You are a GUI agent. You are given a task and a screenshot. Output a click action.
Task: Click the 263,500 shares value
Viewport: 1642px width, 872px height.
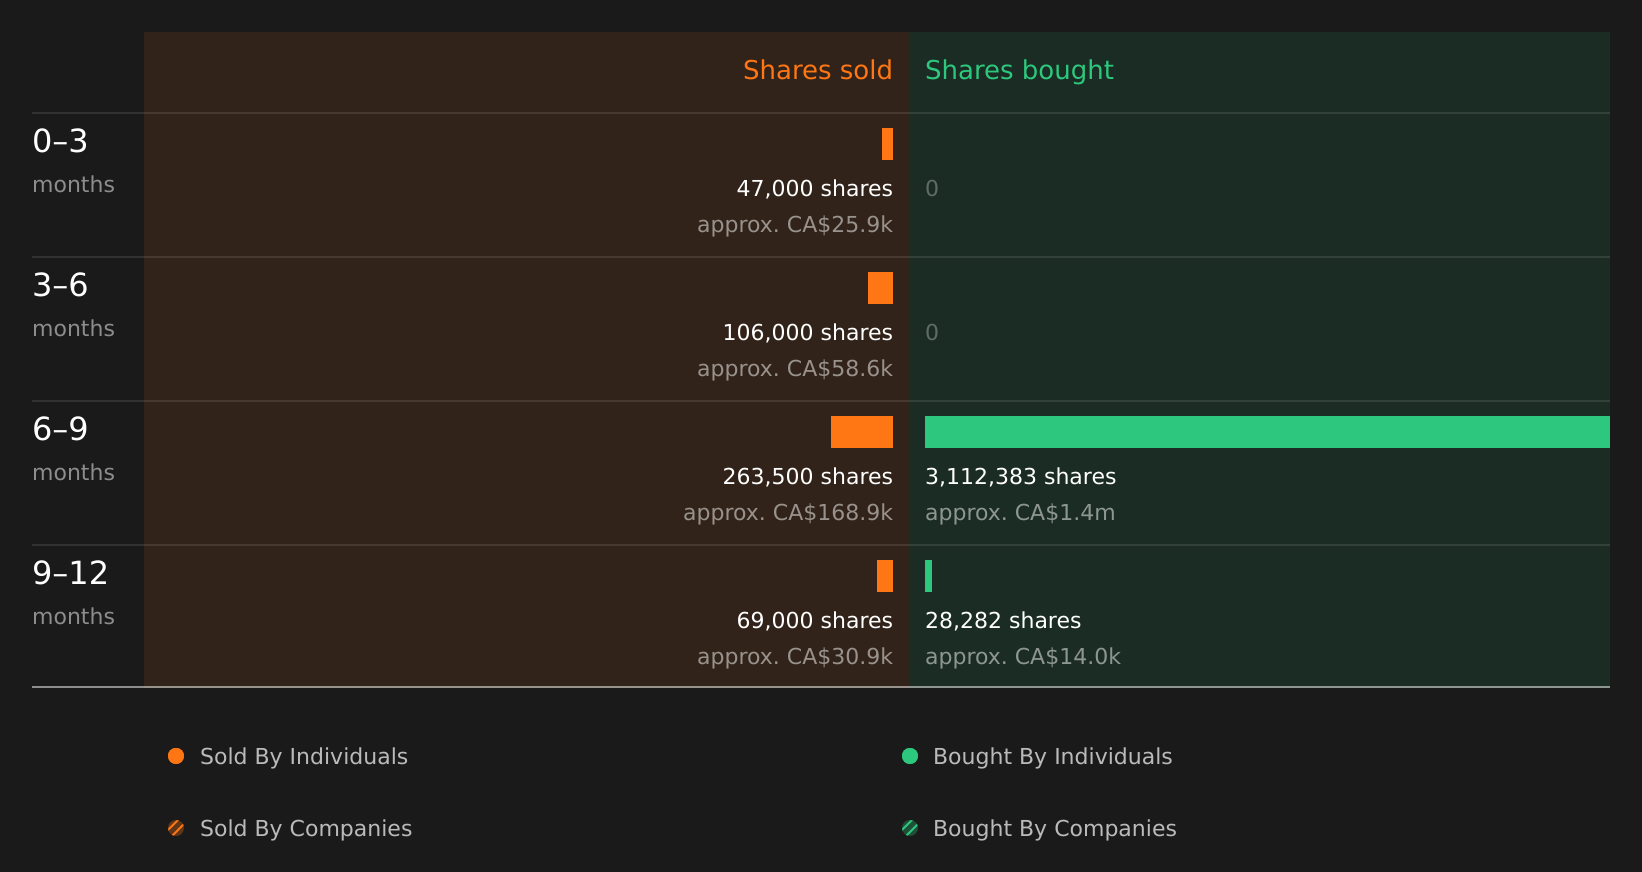tap(807, 477)
